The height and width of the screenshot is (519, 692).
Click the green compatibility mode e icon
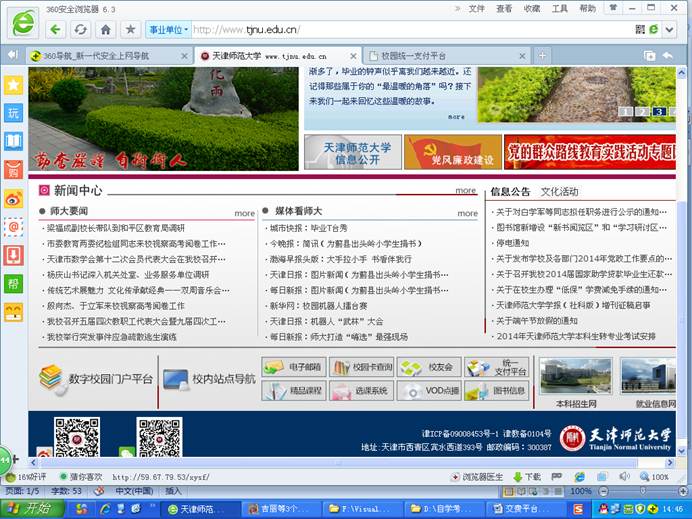pos(654,30)
